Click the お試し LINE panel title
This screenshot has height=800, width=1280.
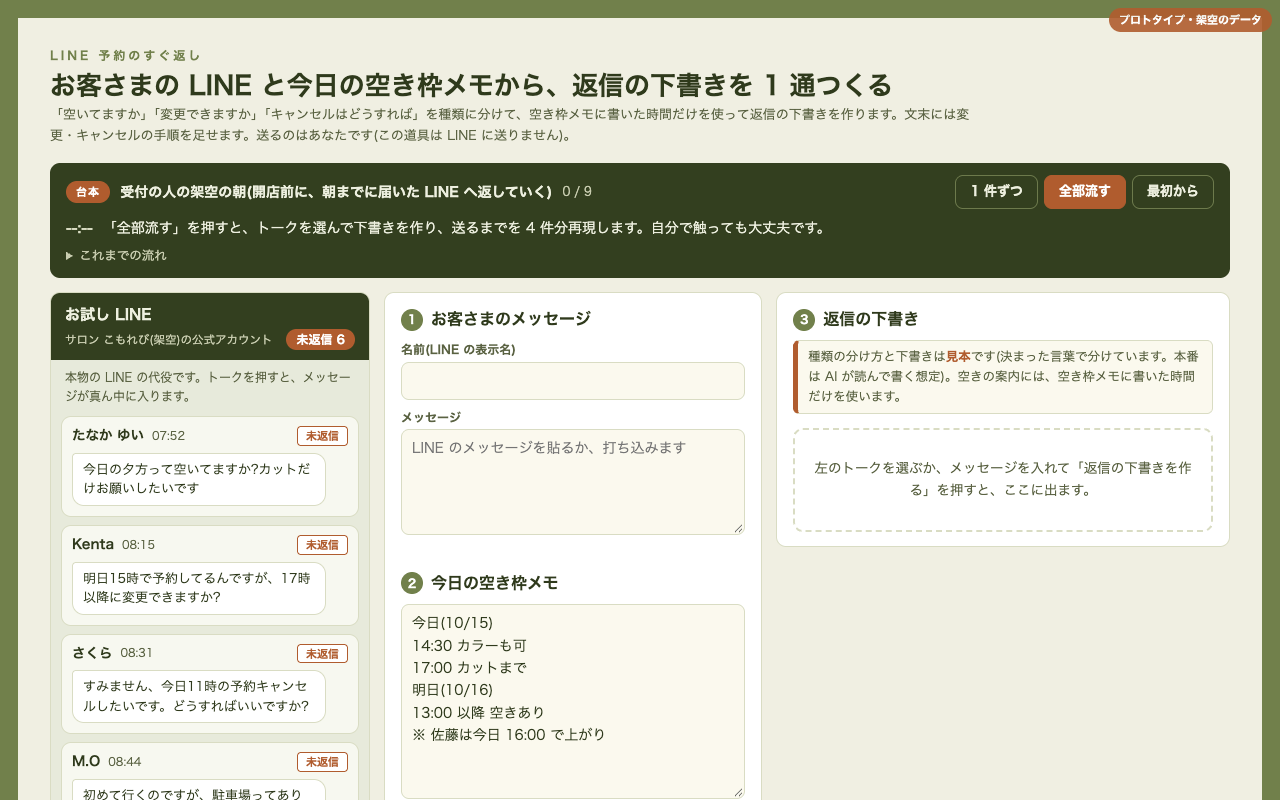[x=108, y=315]
